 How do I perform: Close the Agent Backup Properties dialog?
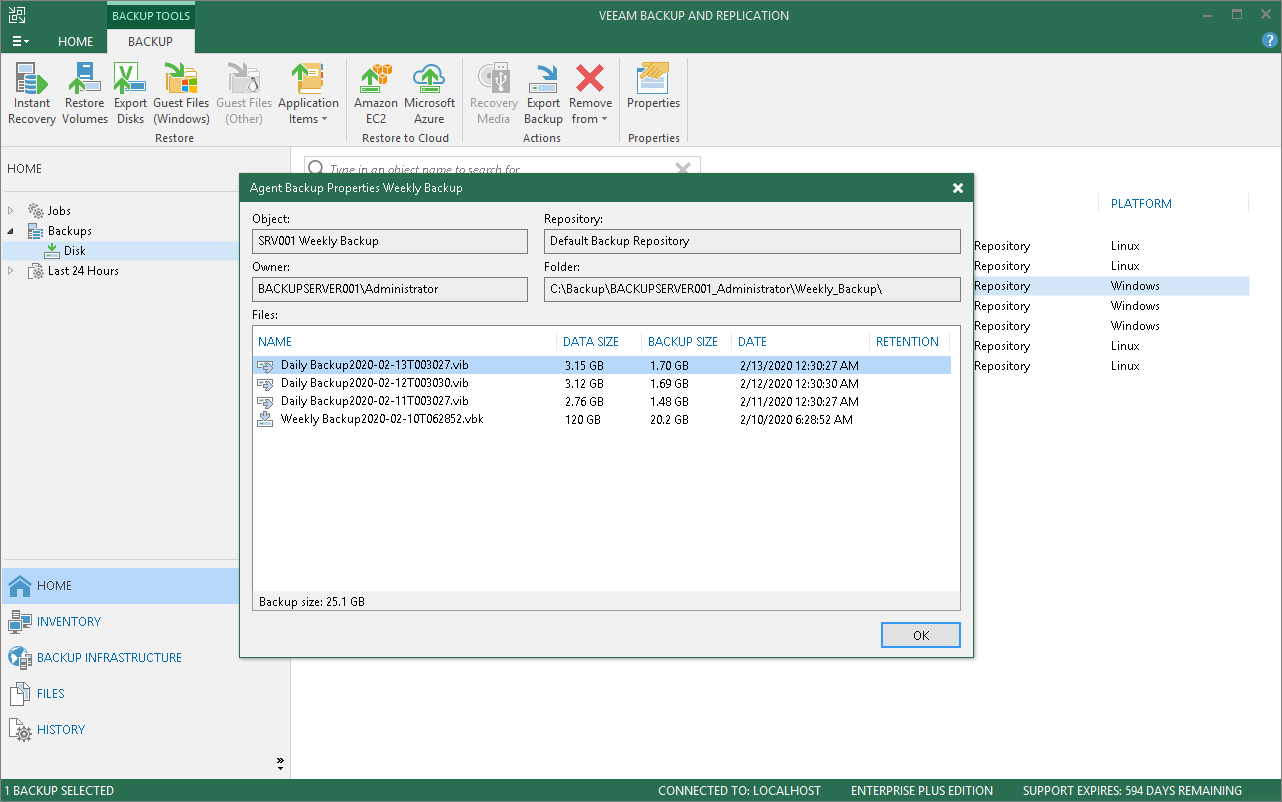click(x=958, y=188)
